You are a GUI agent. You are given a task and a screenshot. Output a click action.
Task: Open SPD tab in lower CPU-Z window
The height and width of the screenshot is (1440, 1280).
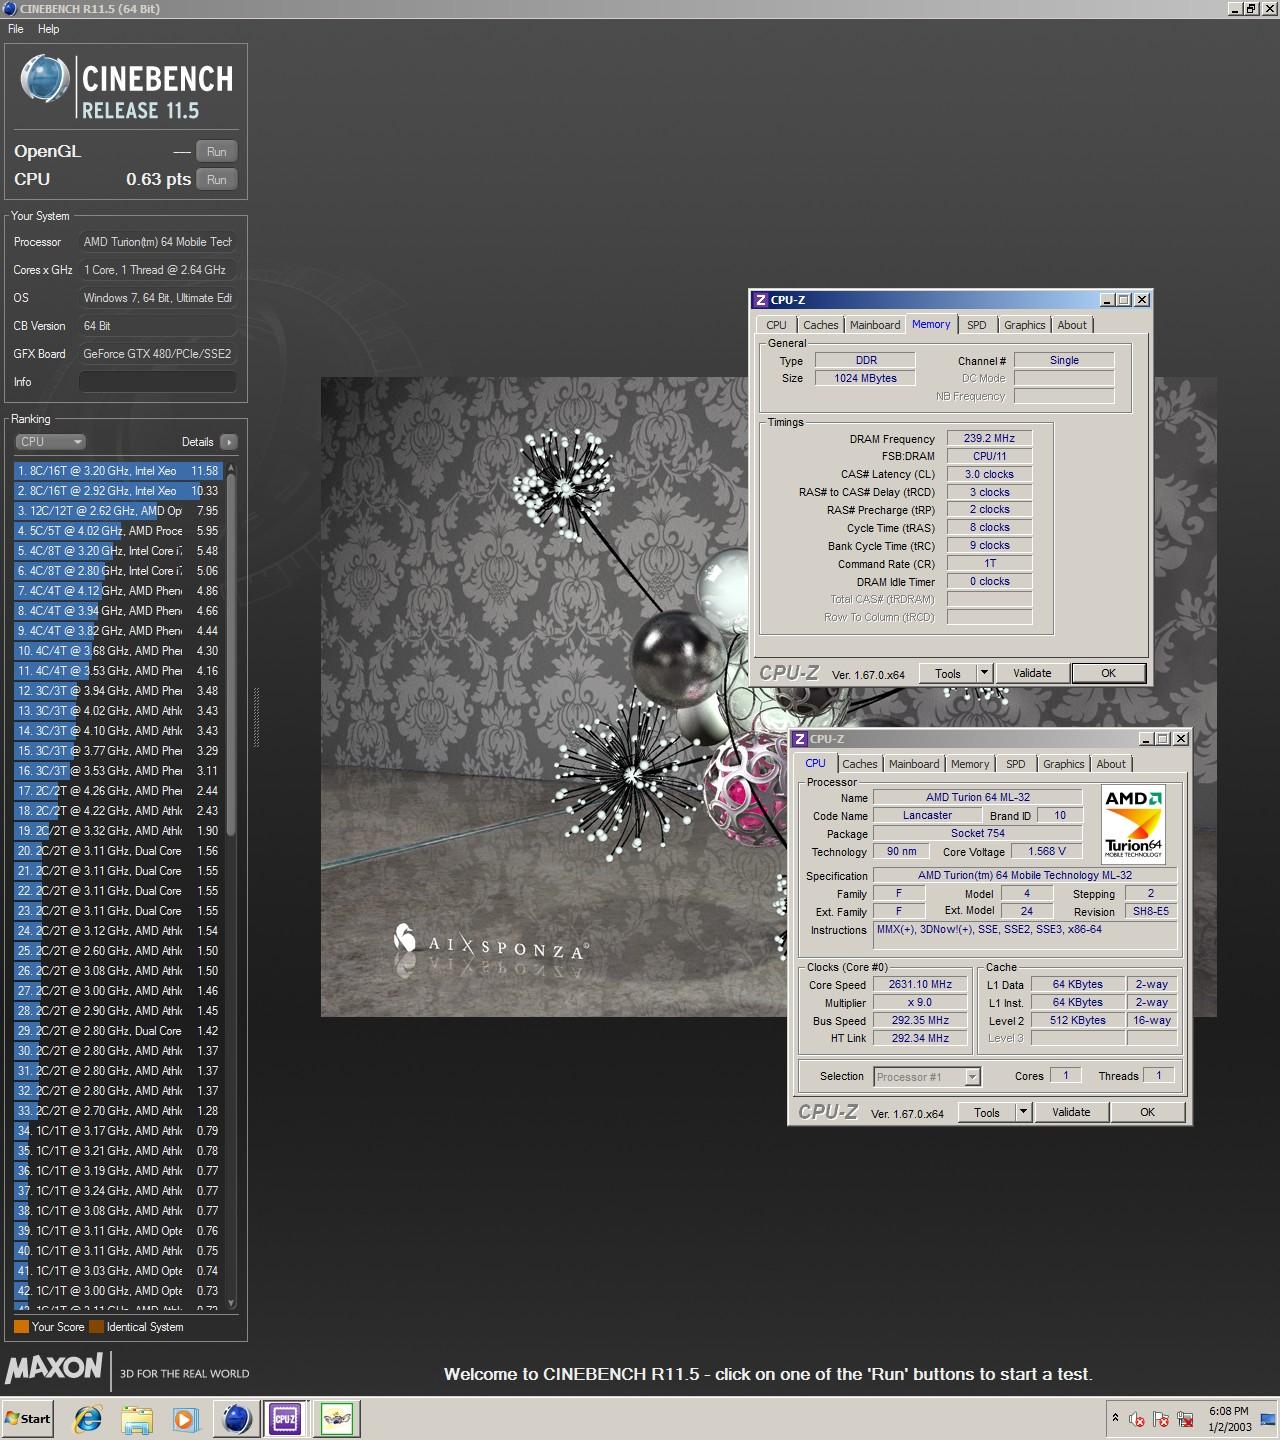click(x=1016, y=764)
